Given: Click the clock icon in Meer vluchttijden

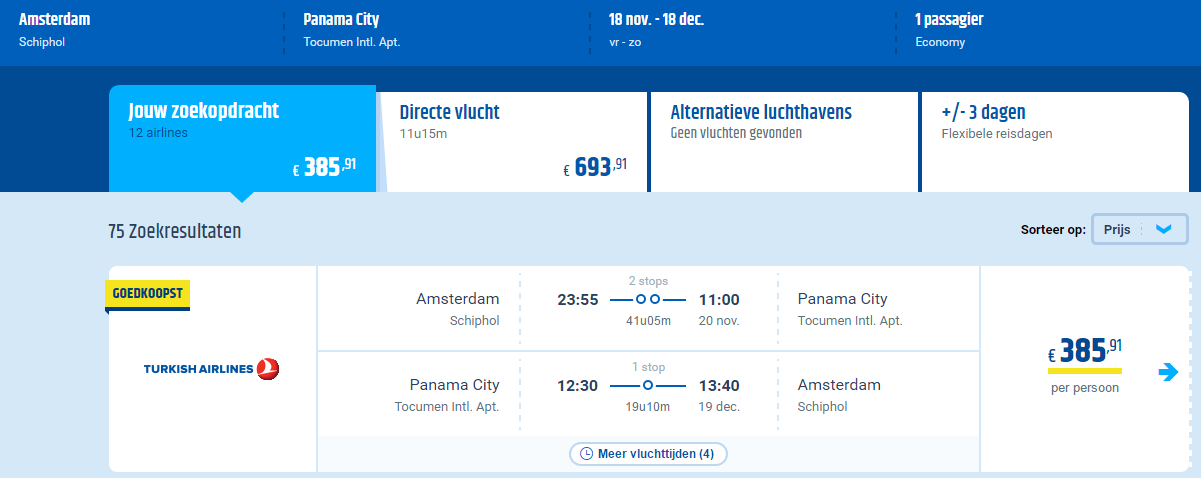Looking at the screenshot, I should click(587, 454).
